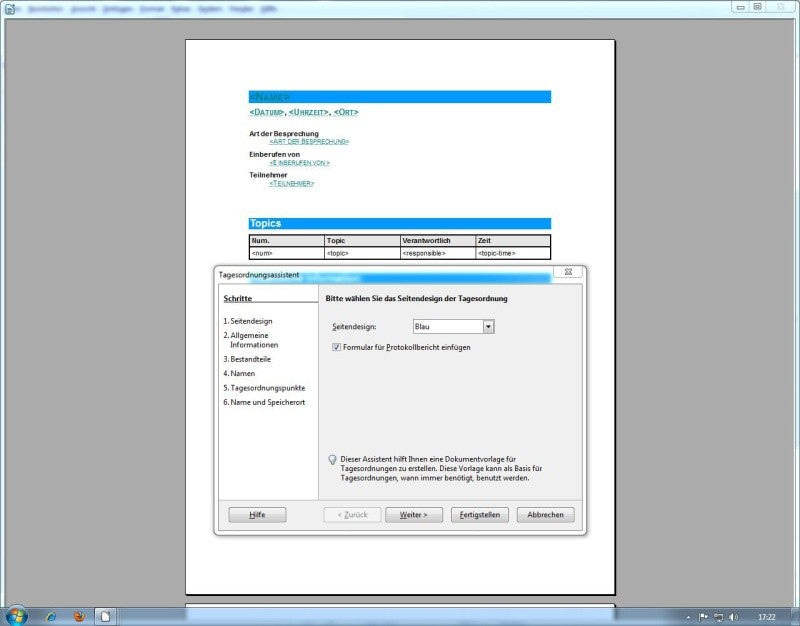Choose step 6. Name und Speicherort

point(264,402)
